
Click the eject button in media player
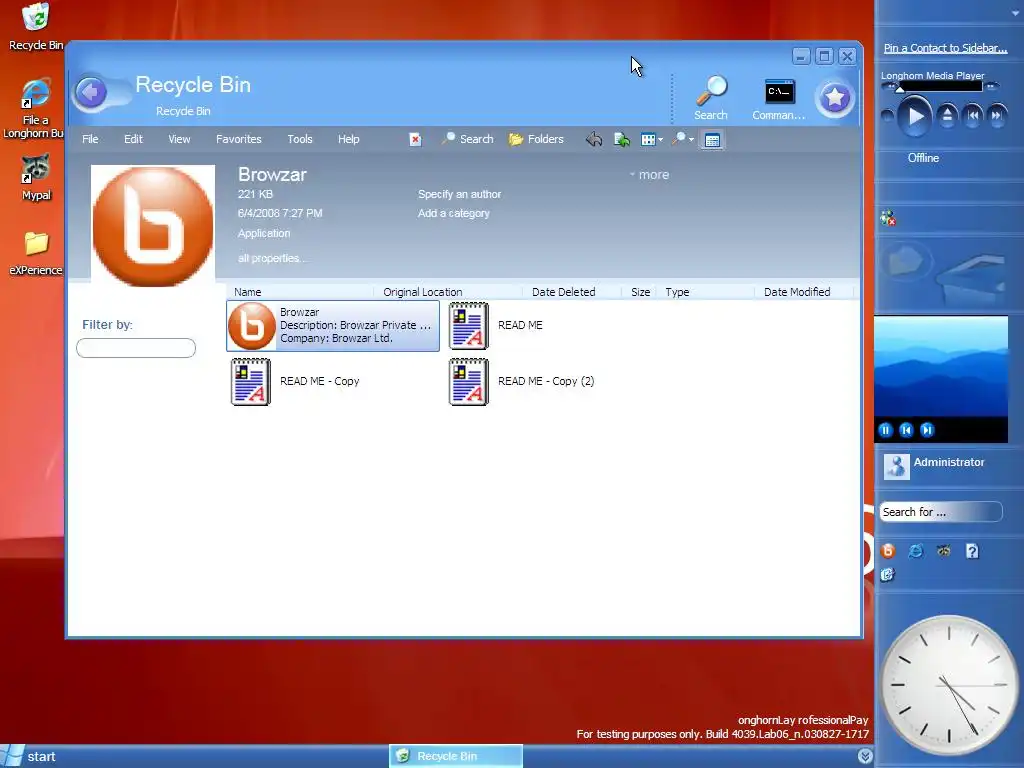coord(947,116)
